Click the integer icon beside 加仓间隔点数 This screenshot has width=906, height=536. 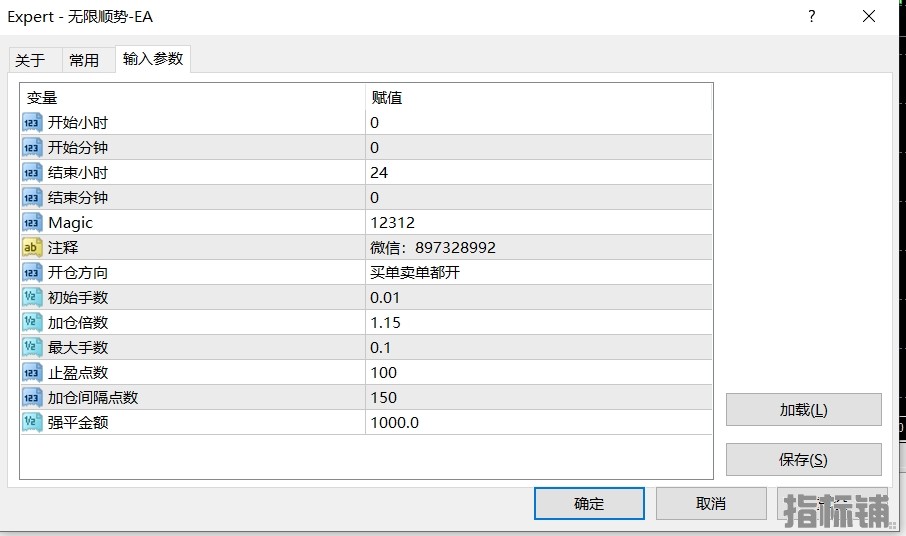[x=32, y=397]
